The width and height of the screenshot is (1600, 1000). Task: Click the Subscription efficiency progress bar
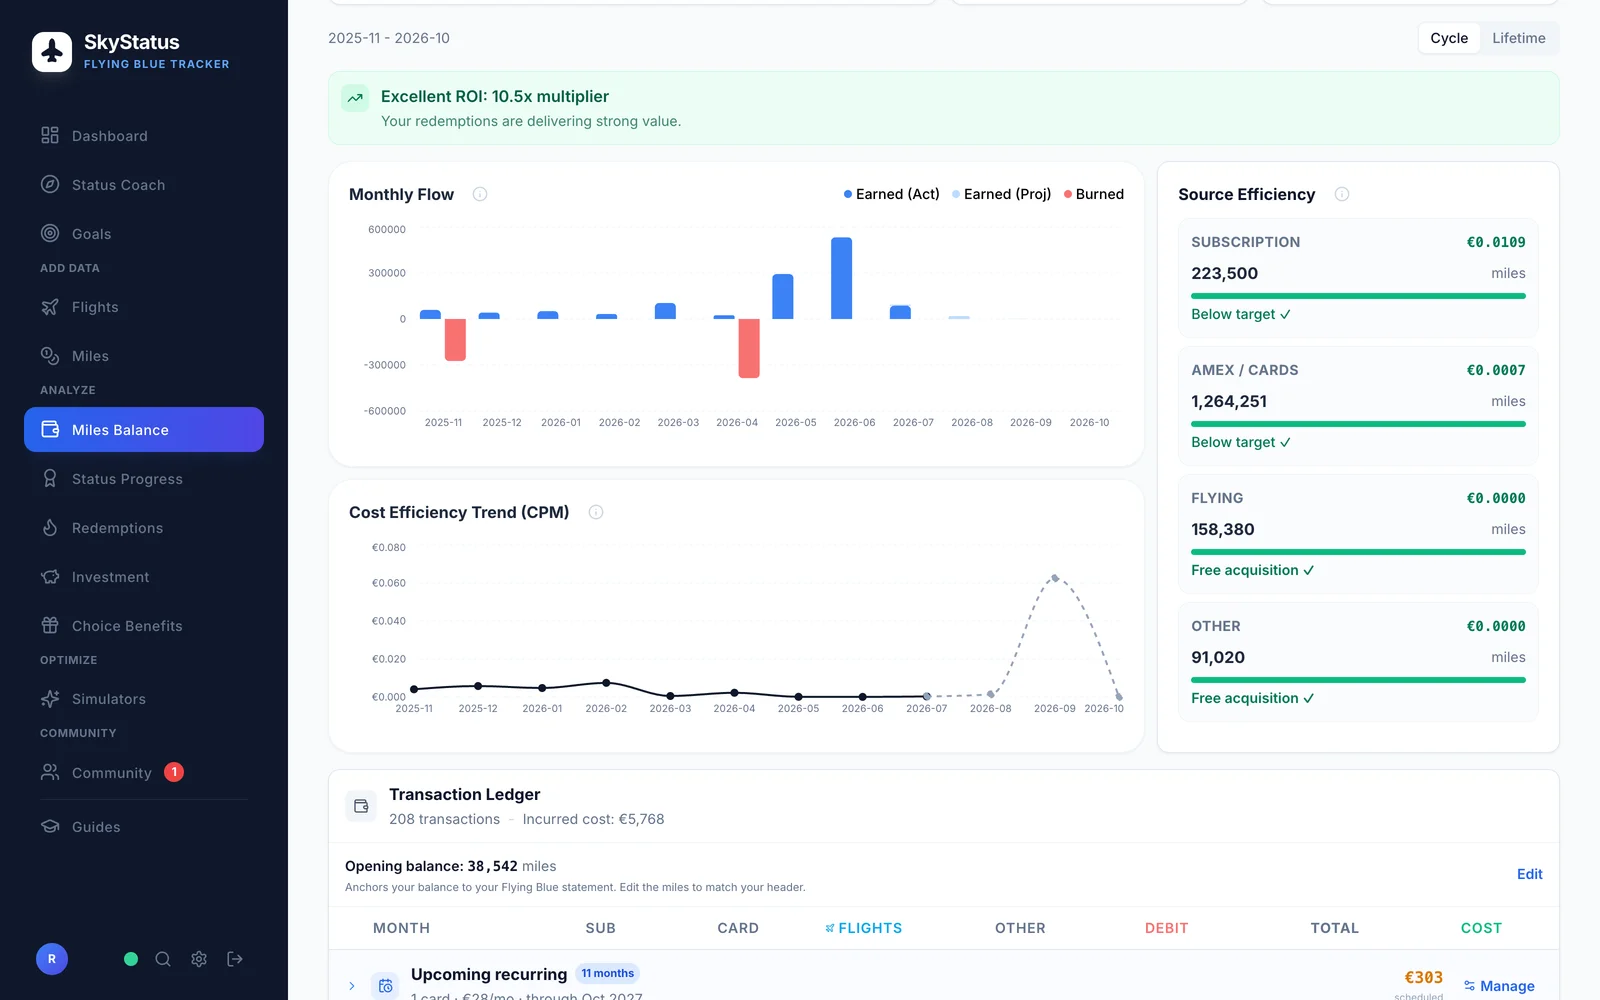tap(1358, 296)
